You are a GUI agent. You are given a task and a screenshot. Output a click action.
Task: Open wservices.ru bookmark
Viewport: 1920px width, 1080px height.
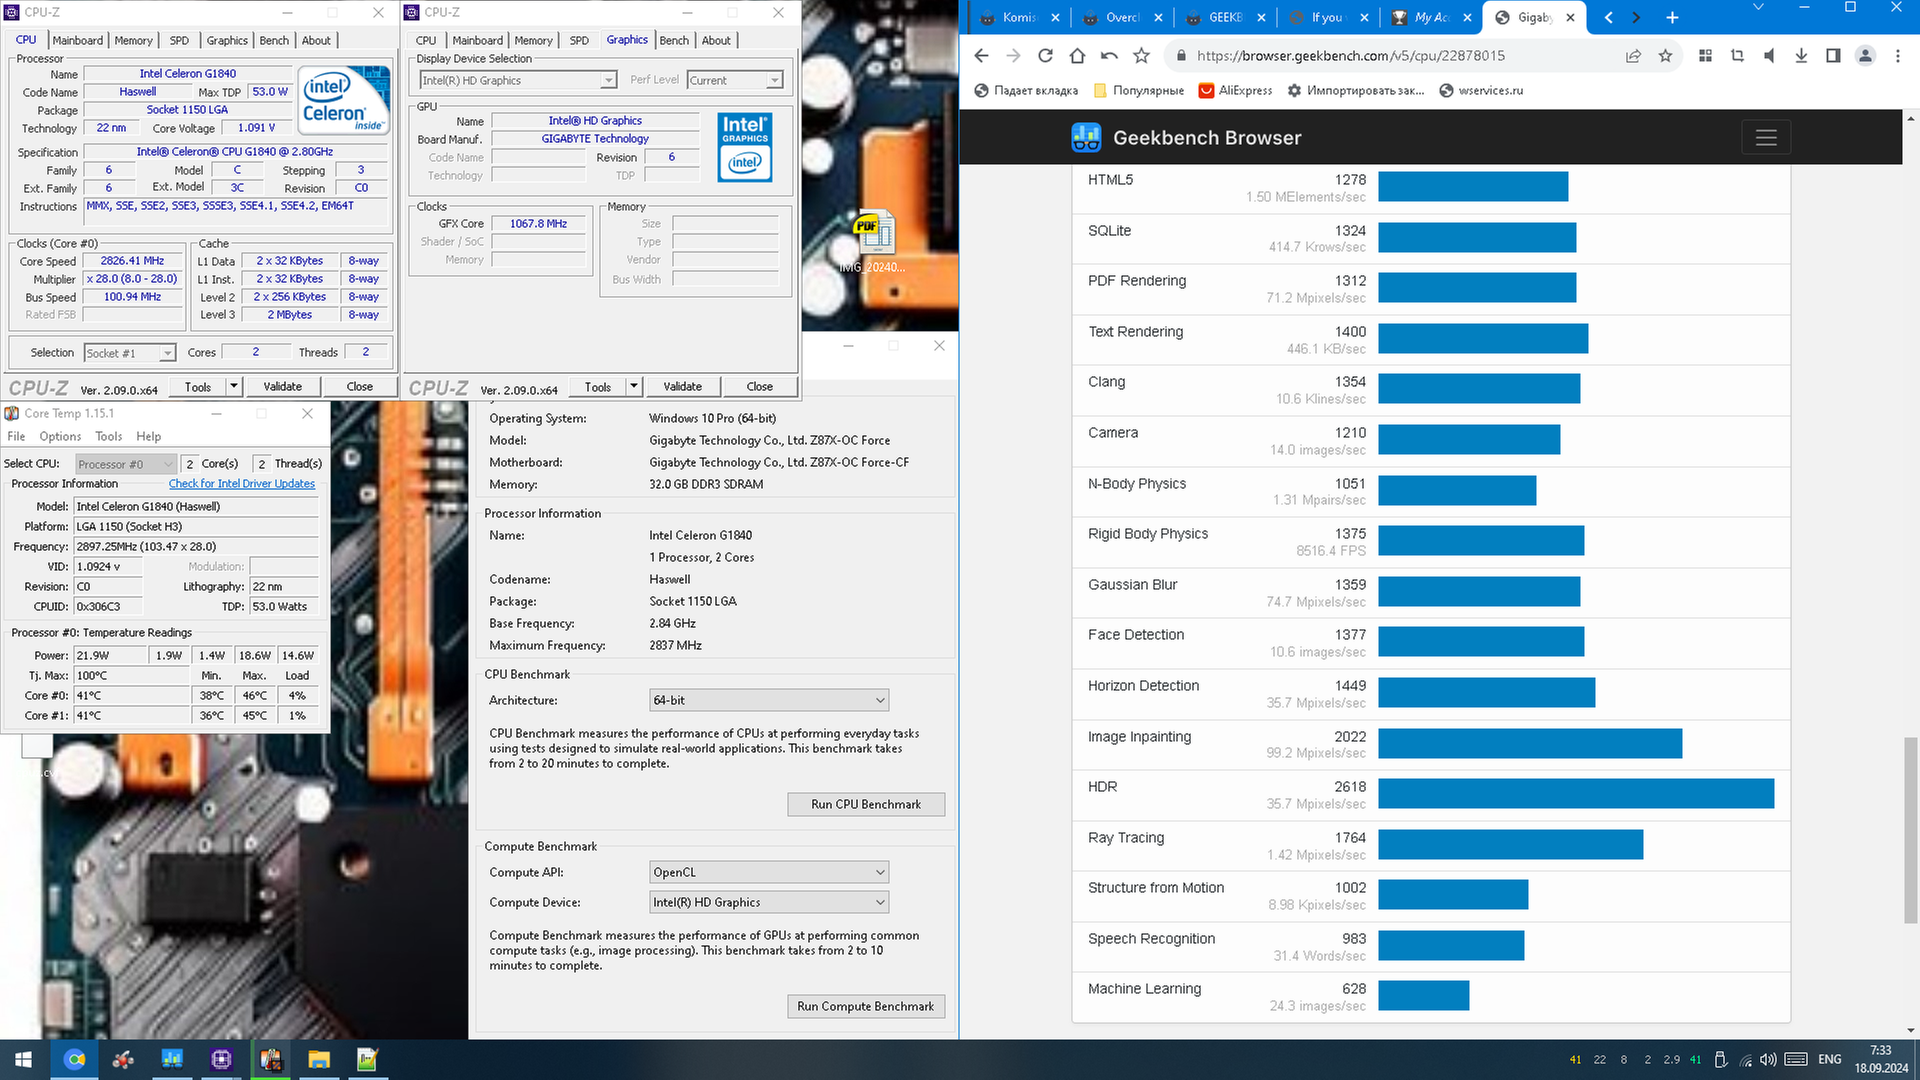click(1481, 90)
